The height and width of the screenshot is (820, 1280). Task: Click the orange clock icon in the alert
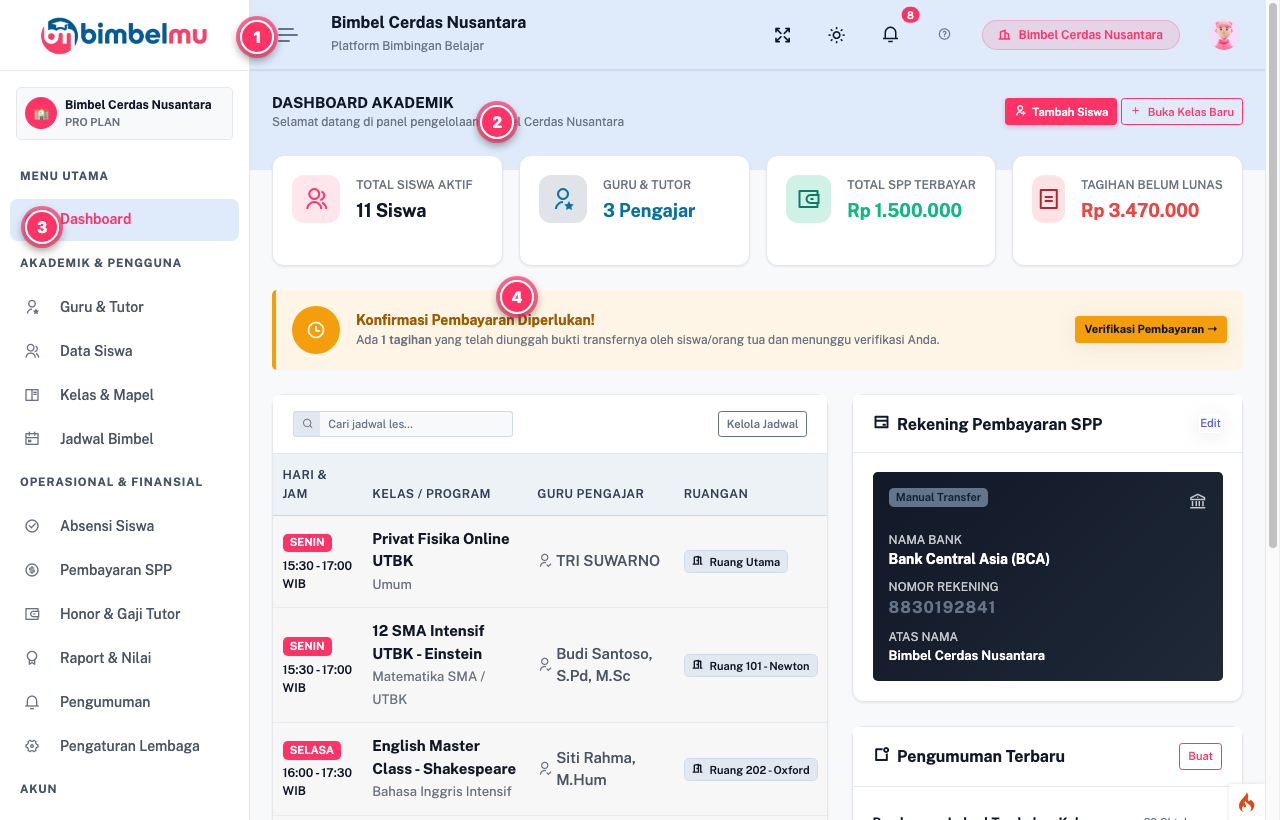pyautogui.click(x=316, y=330)
